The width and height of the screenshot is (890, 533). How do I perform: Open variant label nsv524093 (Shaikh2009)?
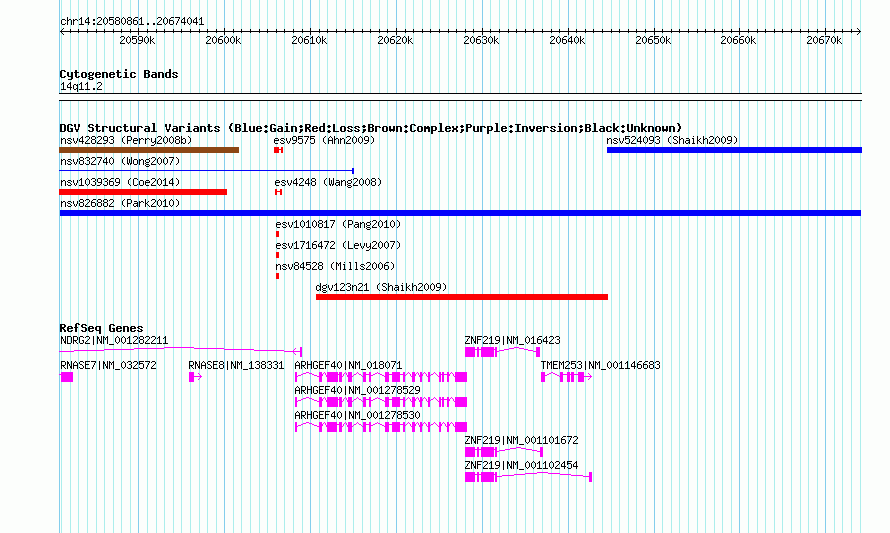click(672, 140)
